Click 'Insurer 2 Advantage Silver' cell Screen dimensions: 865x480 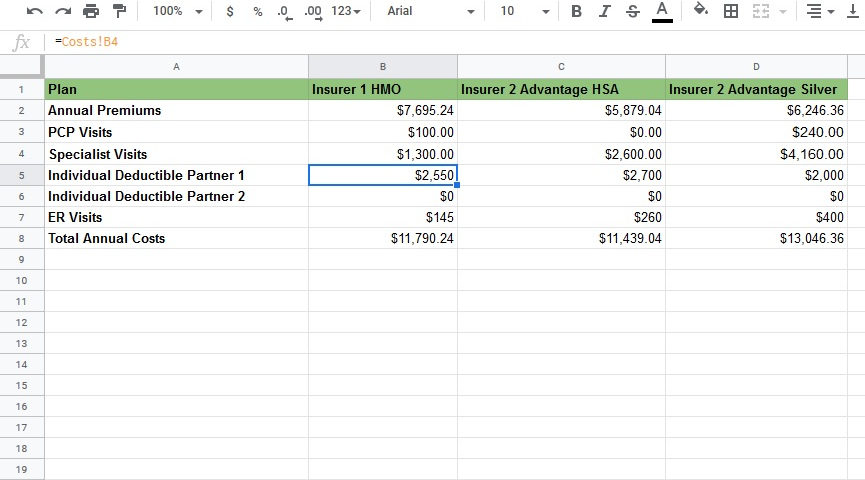click(x=756, y=89)
